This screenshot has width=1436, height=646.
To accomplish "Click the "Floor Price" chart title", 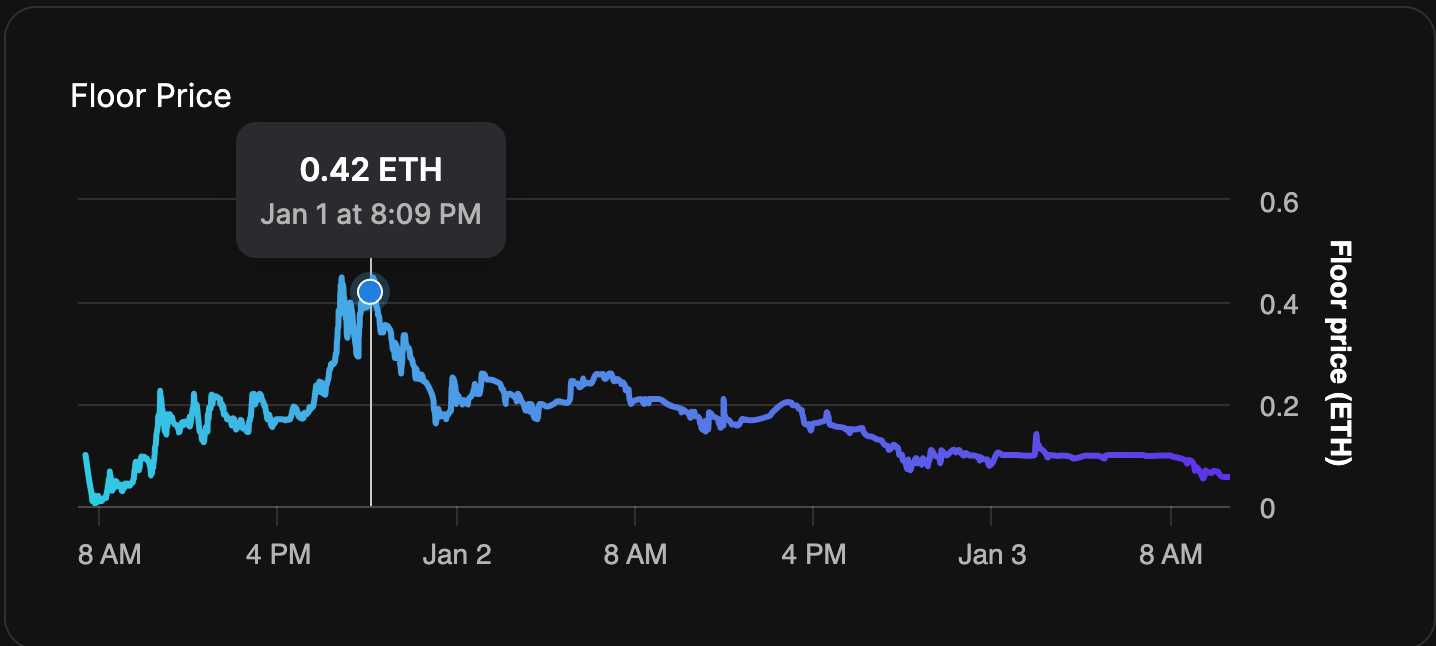I will point(151,96).
